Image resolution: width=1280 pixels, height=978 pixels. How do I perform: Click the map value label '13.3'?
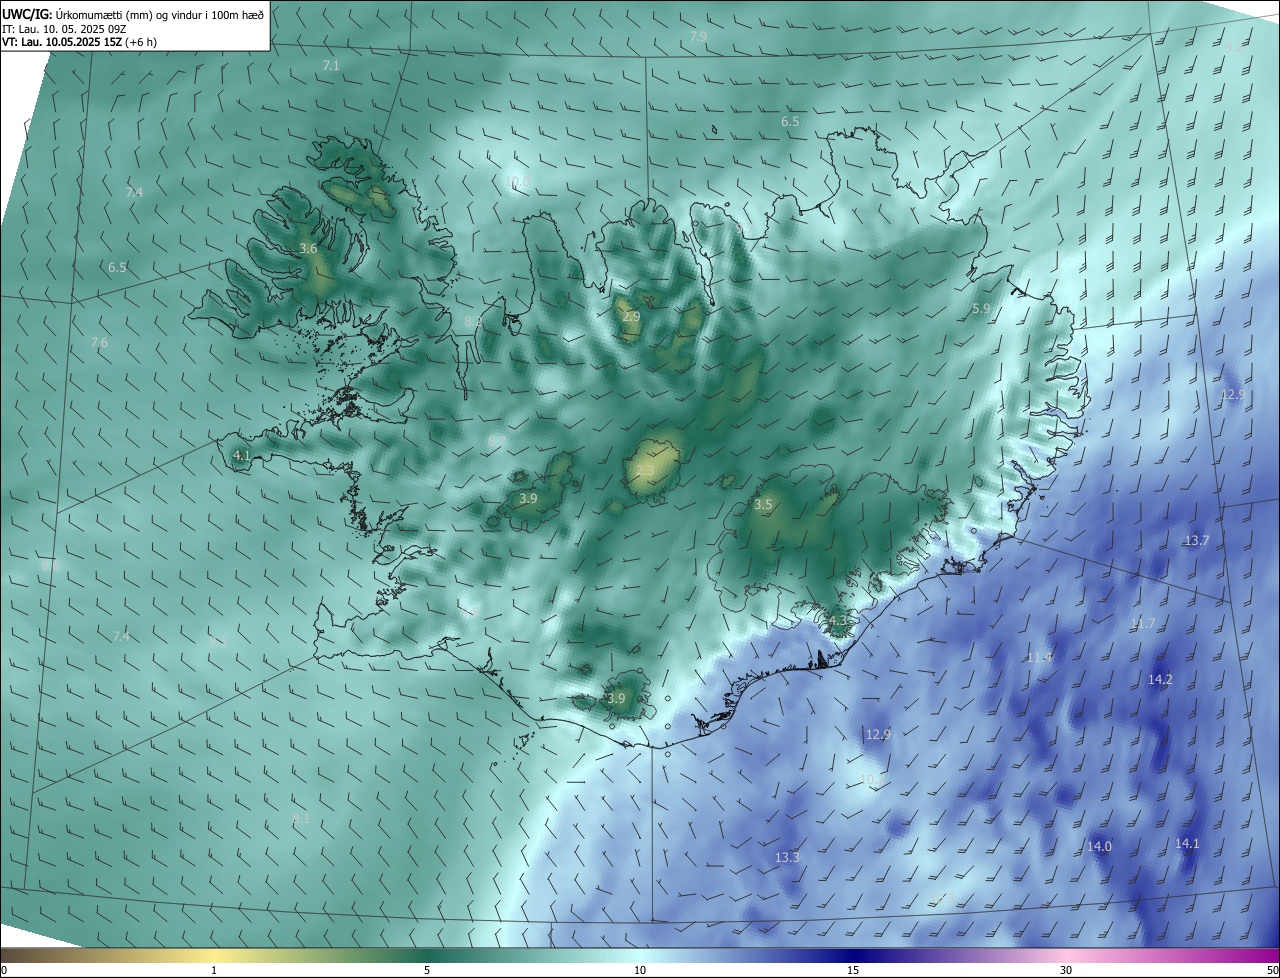pos(787,857)
